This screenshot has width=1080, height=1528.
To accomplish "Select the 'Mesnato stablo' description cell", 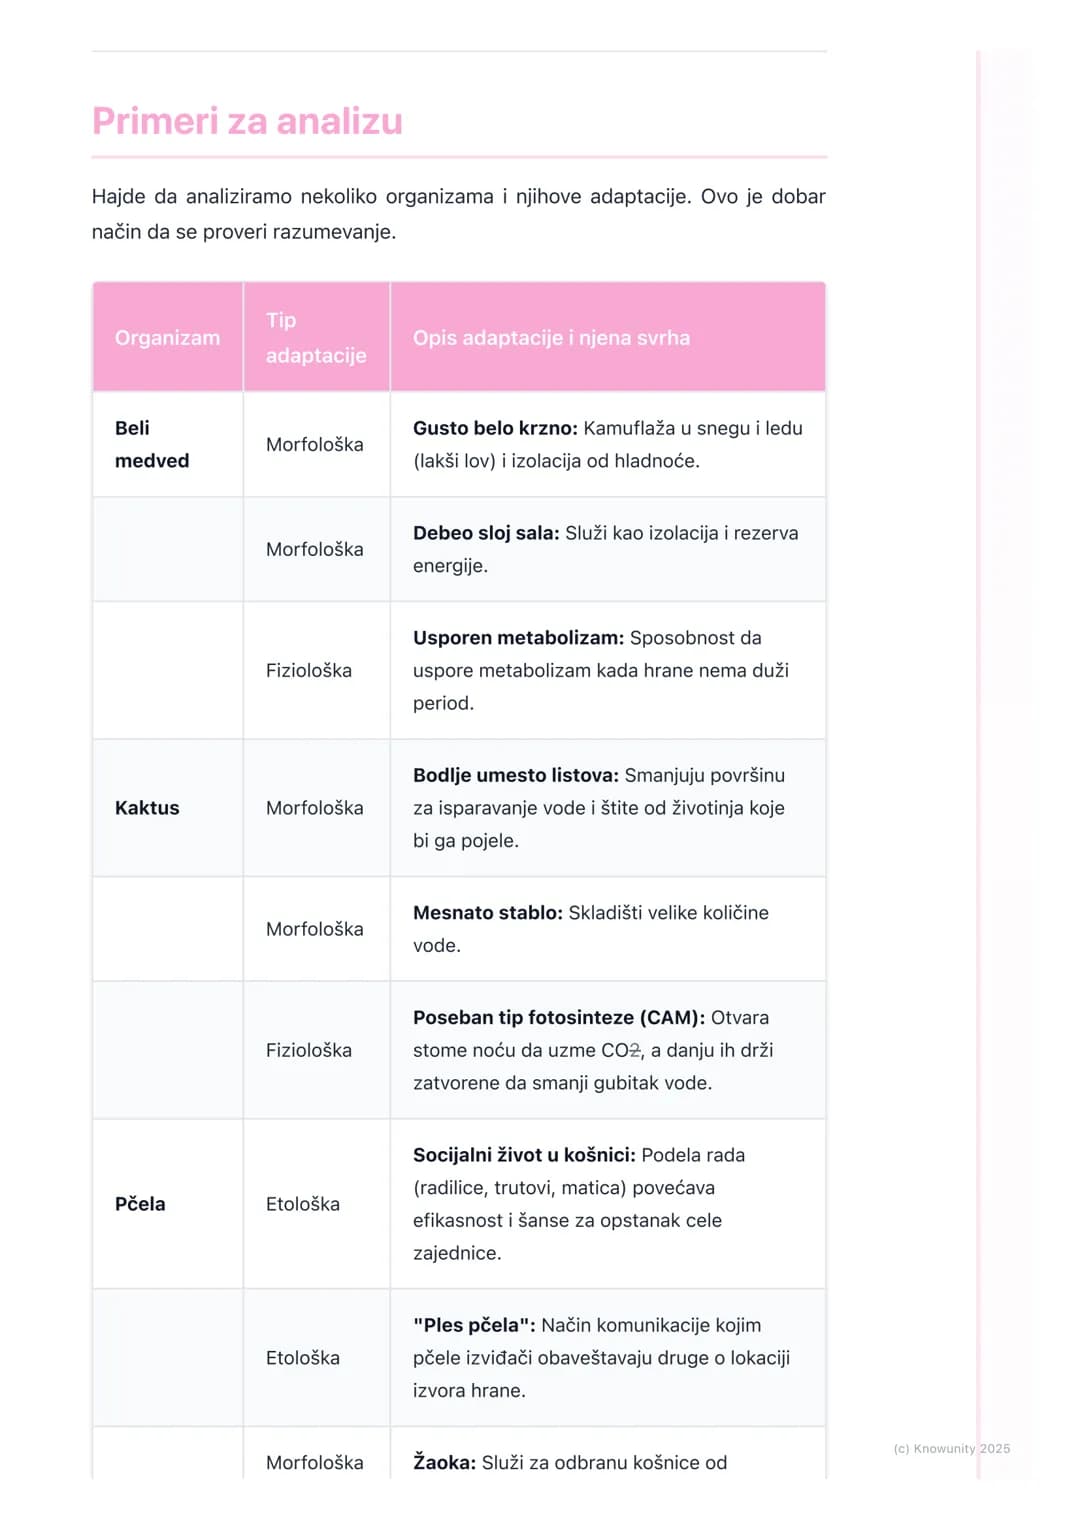I will click(x=608, y=929).
